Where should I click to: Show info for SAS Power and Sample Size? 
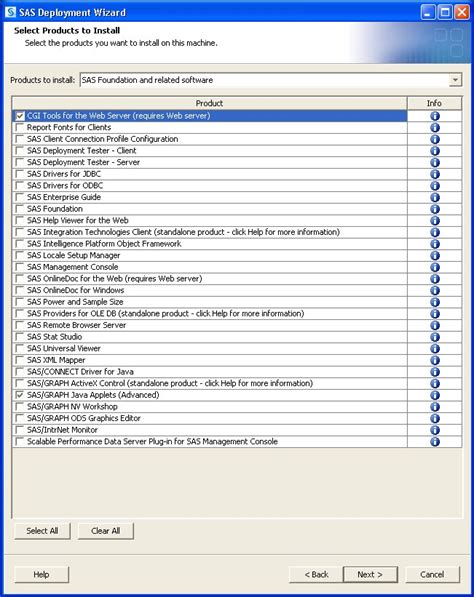(x=435, y=302)
